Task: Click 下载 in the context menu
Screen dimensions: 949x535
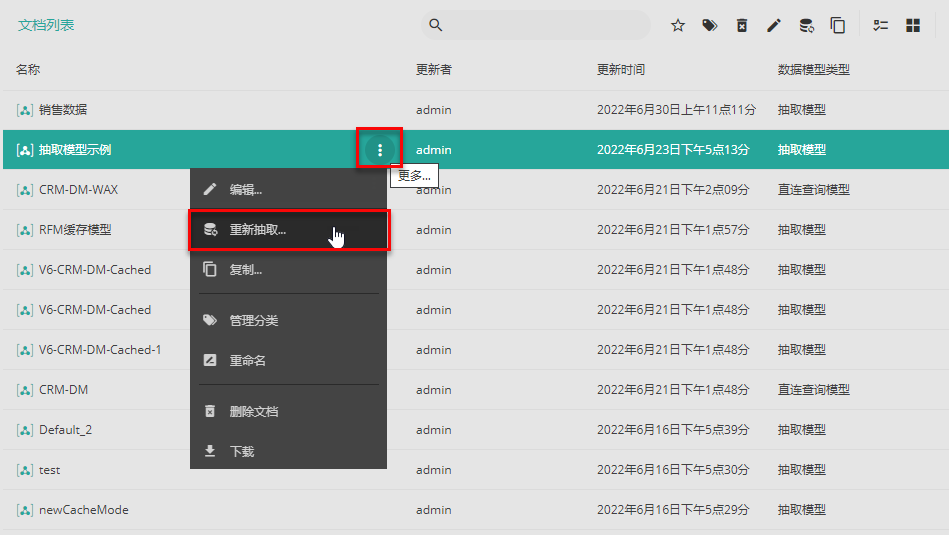Action: [x=242, y=452]
